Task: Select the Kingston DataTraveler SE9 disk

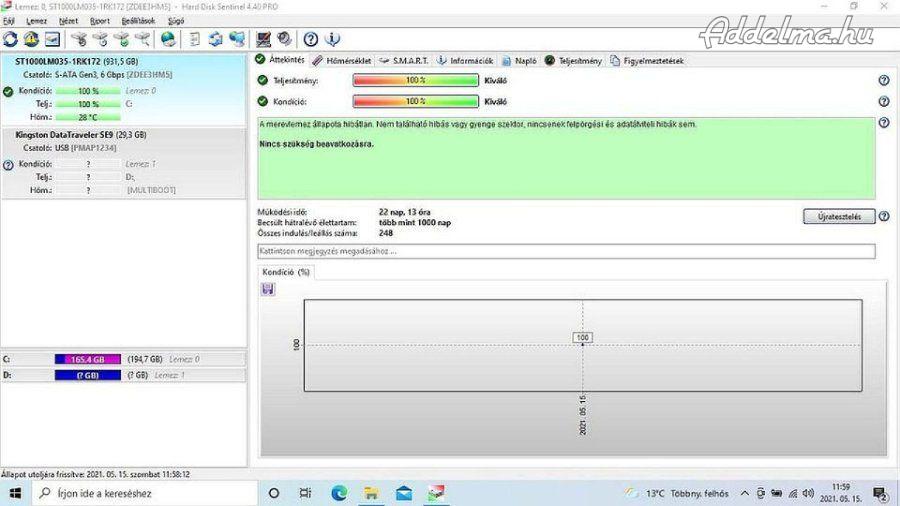Action: (80, 134)
